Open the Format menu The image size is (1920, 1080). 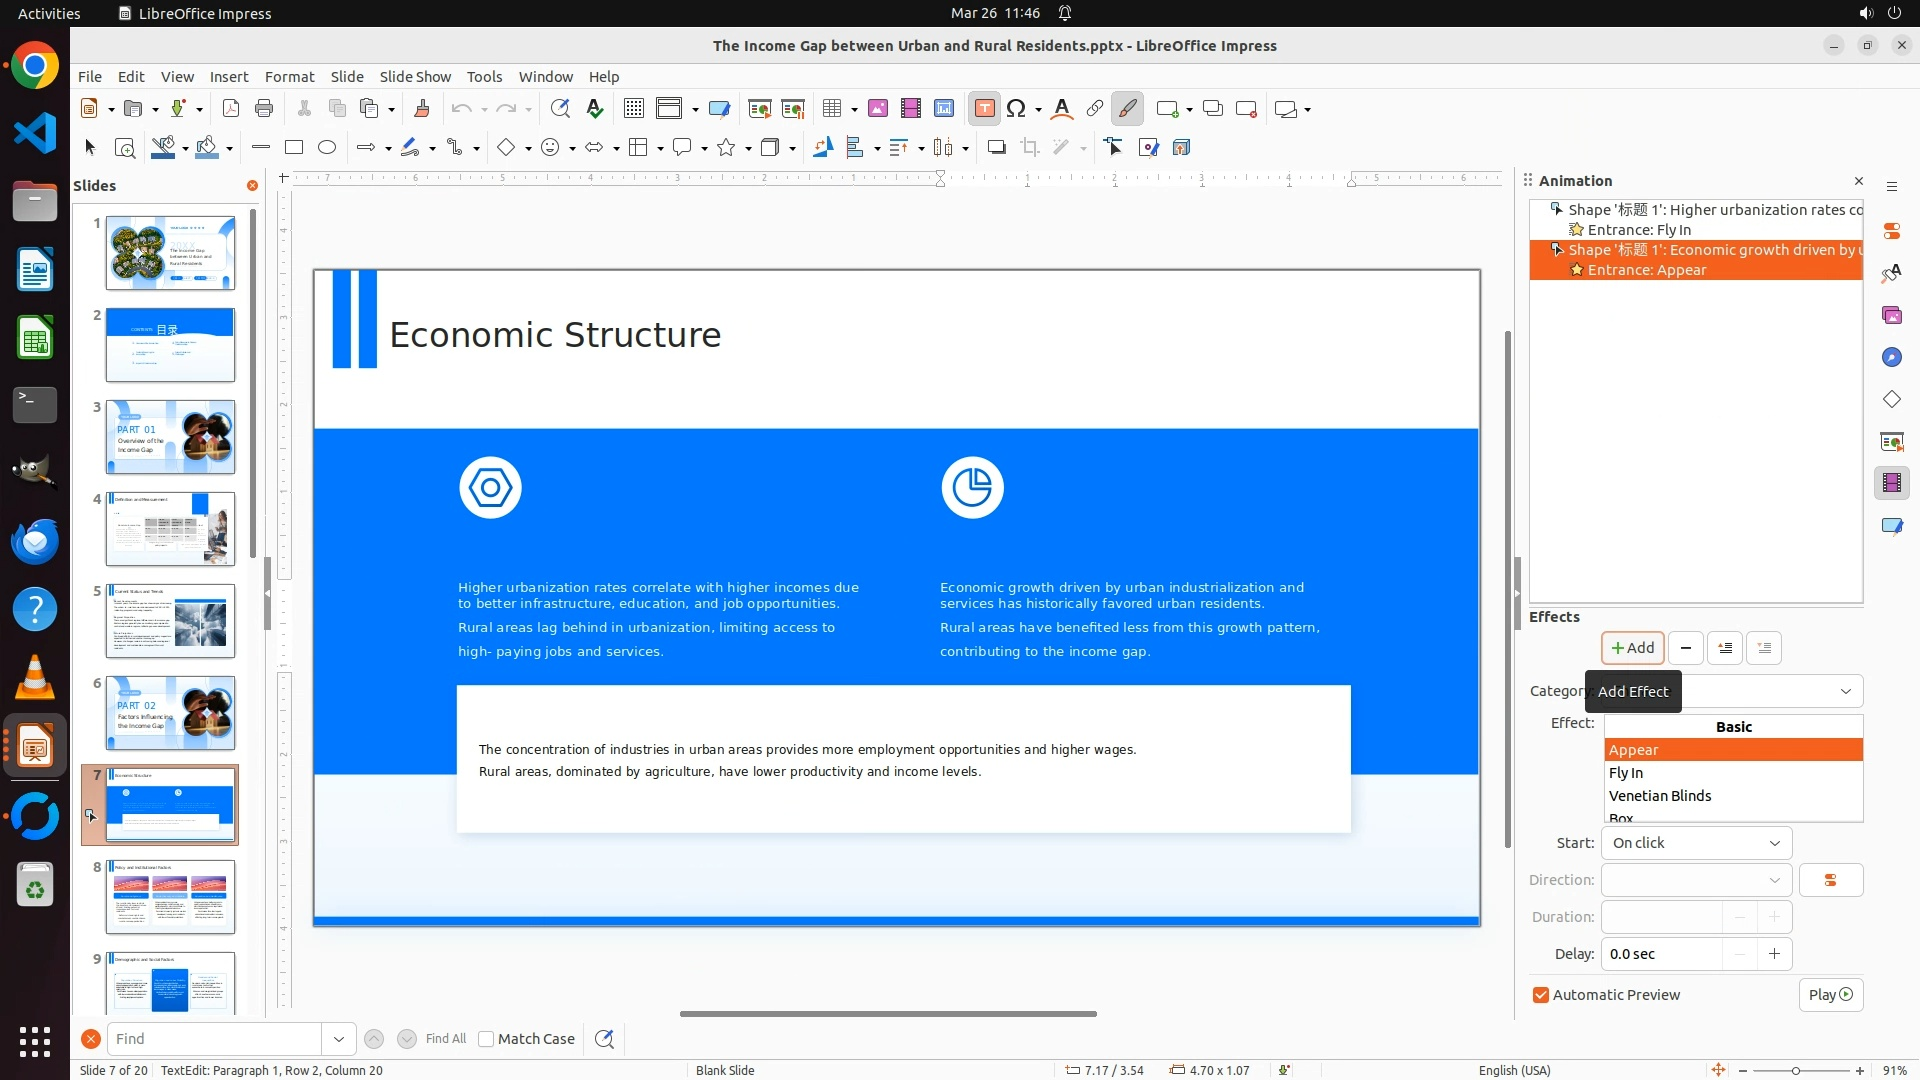pyautogui.click(x=289, y=77)
